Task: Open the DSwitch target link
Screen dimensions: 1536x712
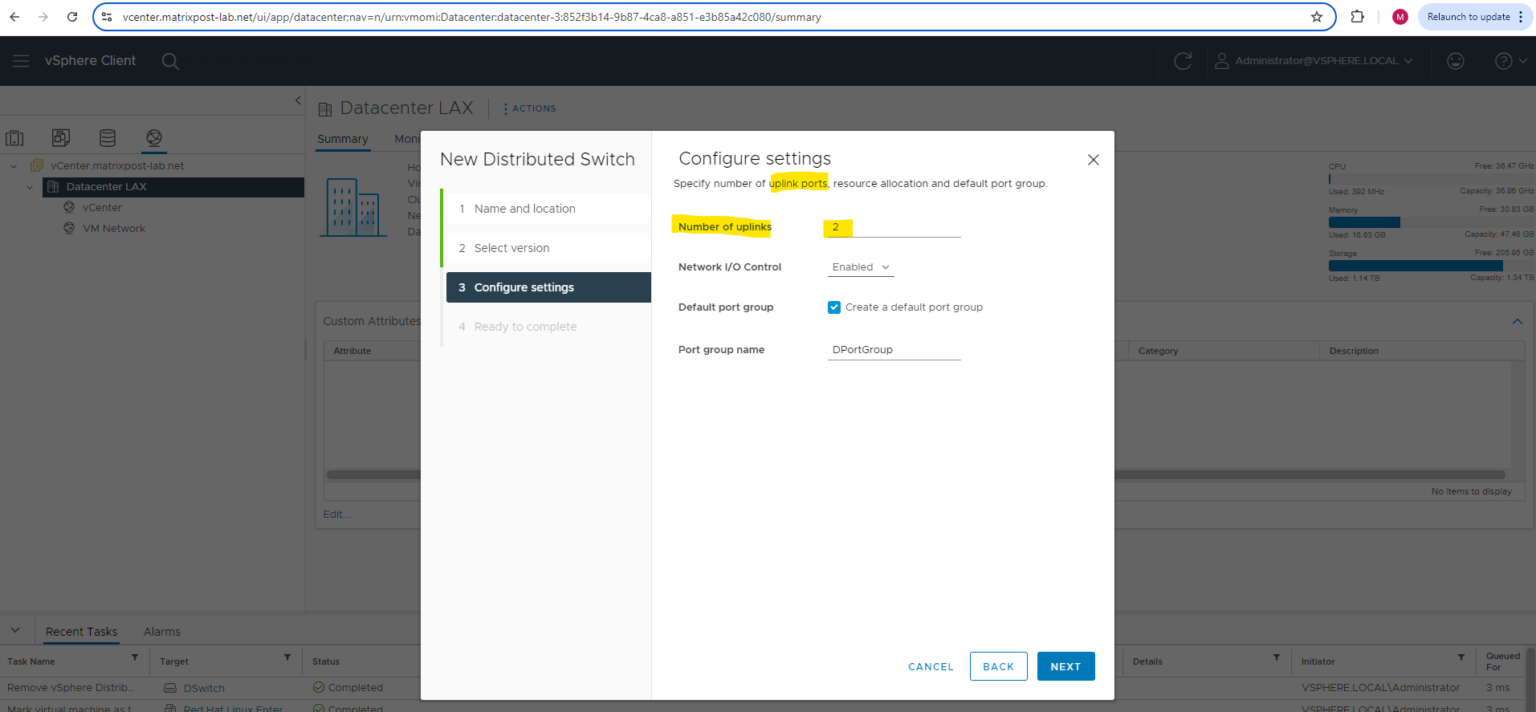Action: [x=204, y=688]
